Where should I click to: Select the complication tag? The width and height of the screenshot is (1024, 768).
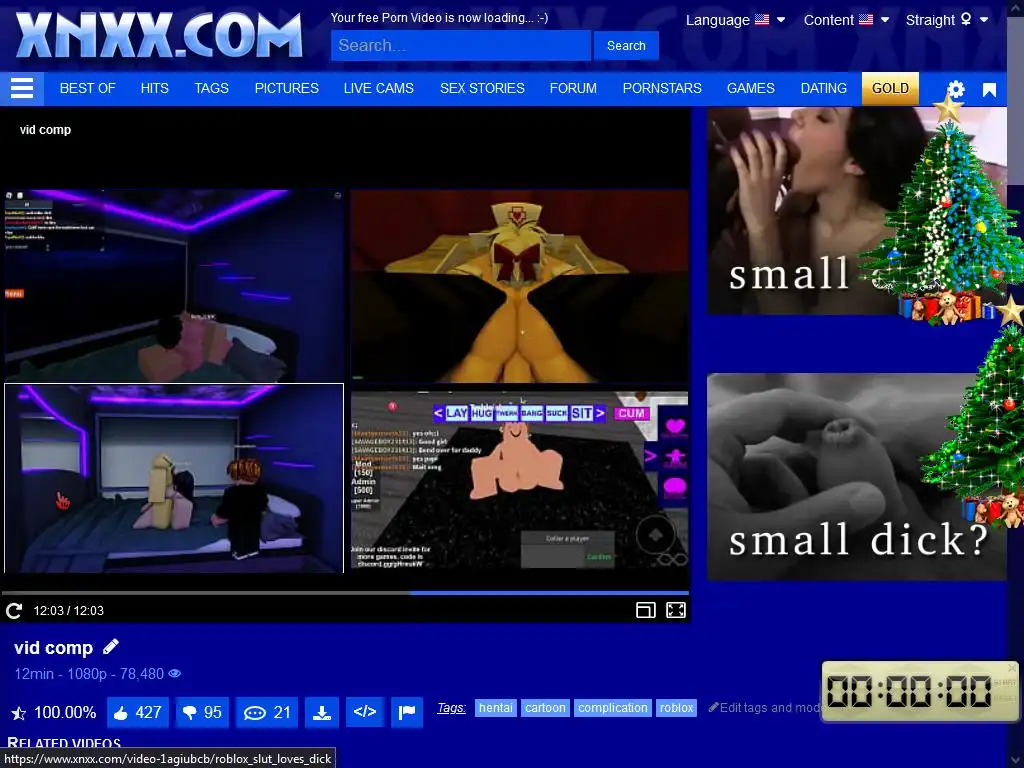pyautogui.click(x=613, y=708)
